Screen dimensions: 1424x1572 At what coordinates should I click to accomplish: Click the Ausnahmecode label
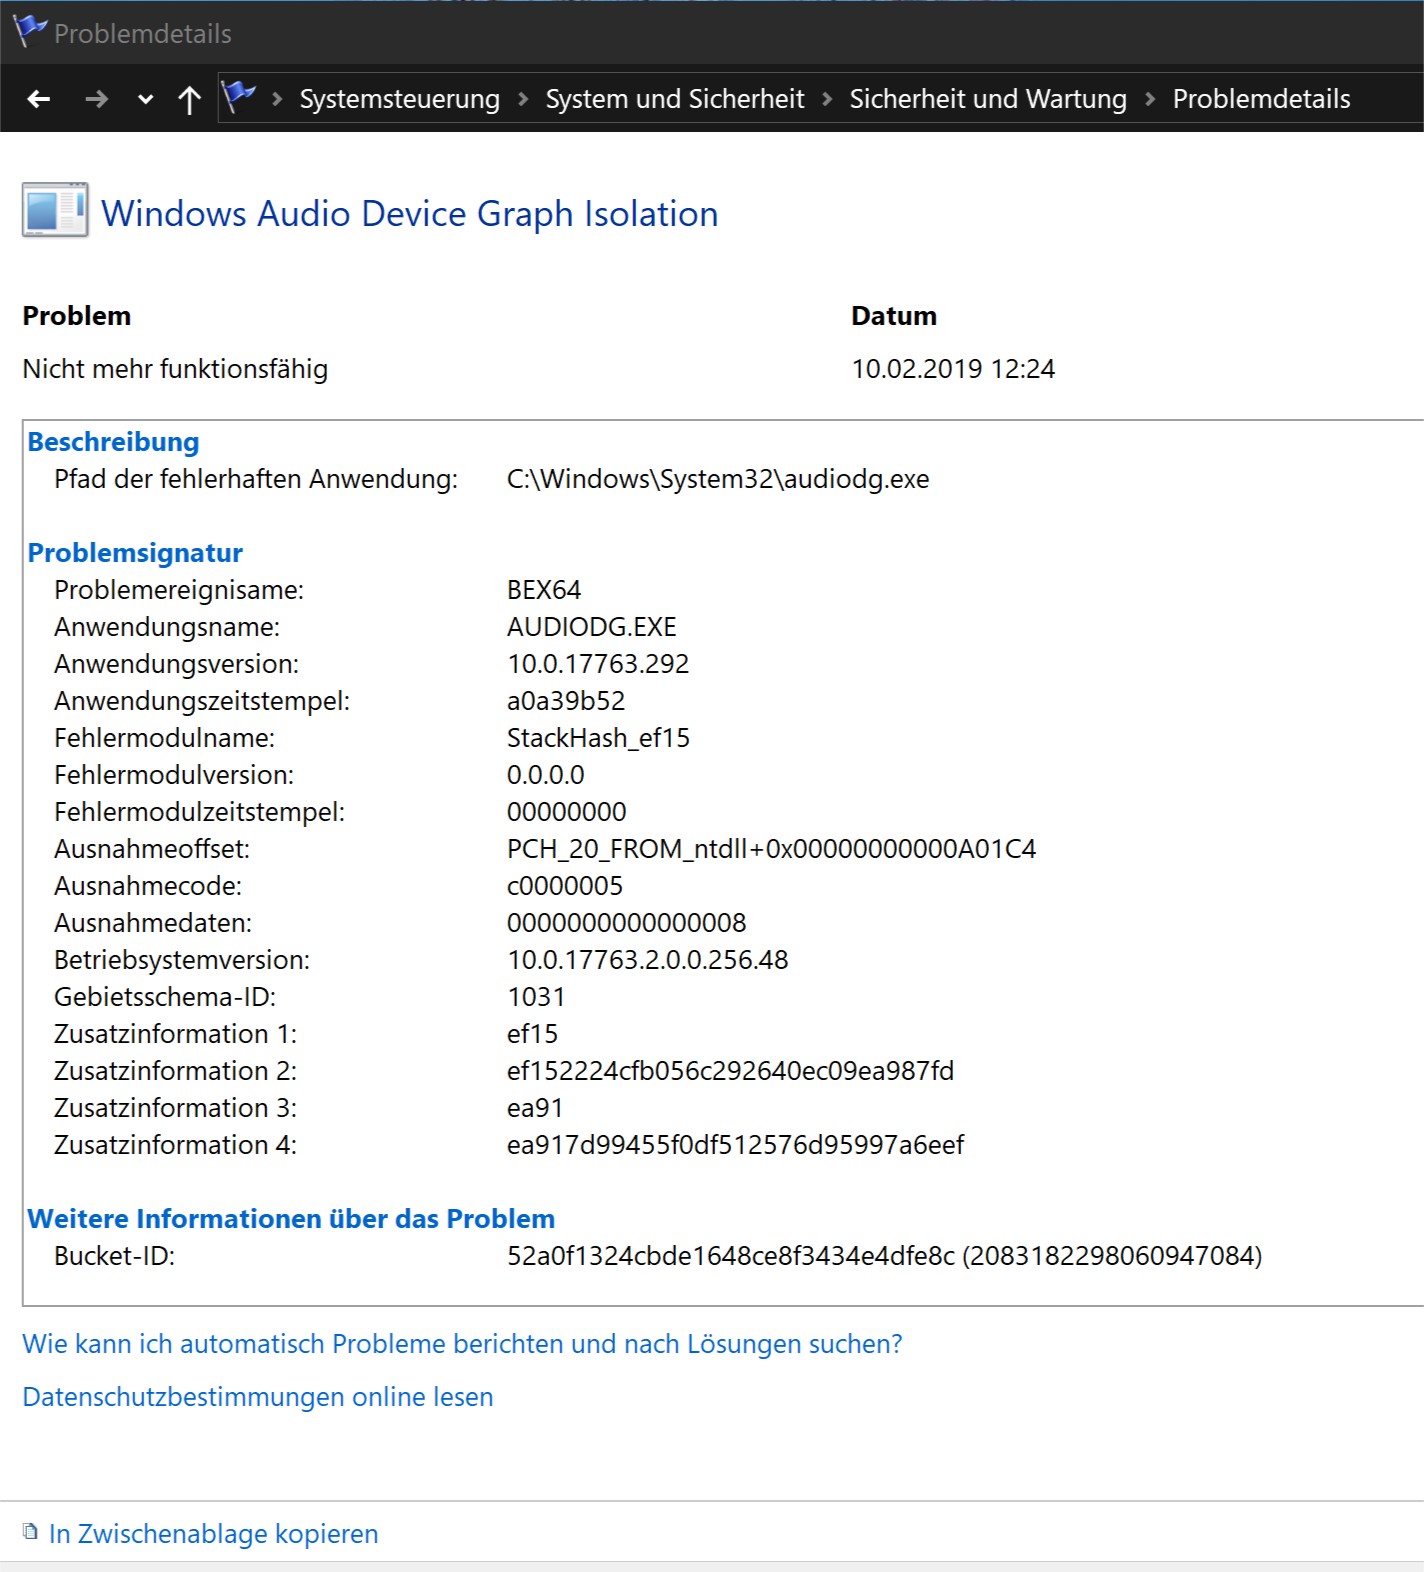tap(148, 886)
